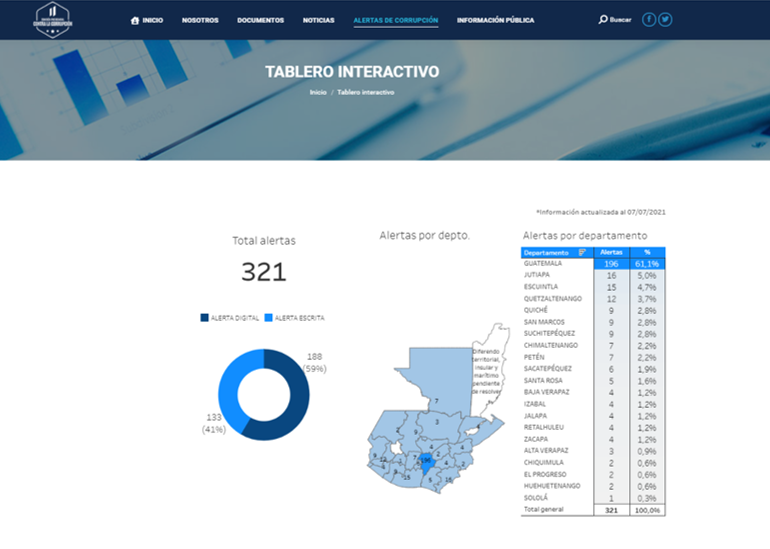This screenshot has width=770, height=549.
Task: Open the Facebook page icon
Action: (x=649, y=20)
